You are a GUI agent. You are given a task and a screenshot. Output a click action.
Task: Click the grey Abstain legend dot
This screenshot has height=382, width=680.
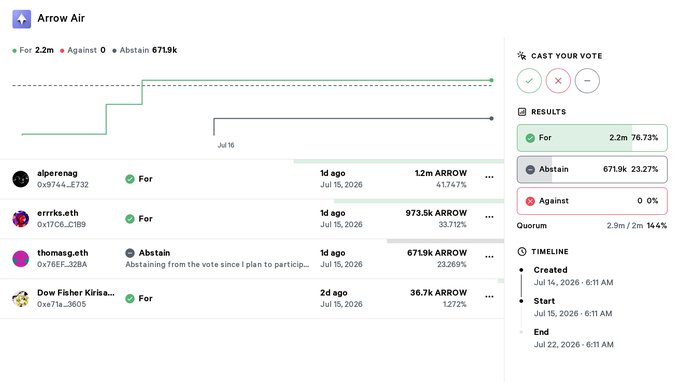[114, 51]
